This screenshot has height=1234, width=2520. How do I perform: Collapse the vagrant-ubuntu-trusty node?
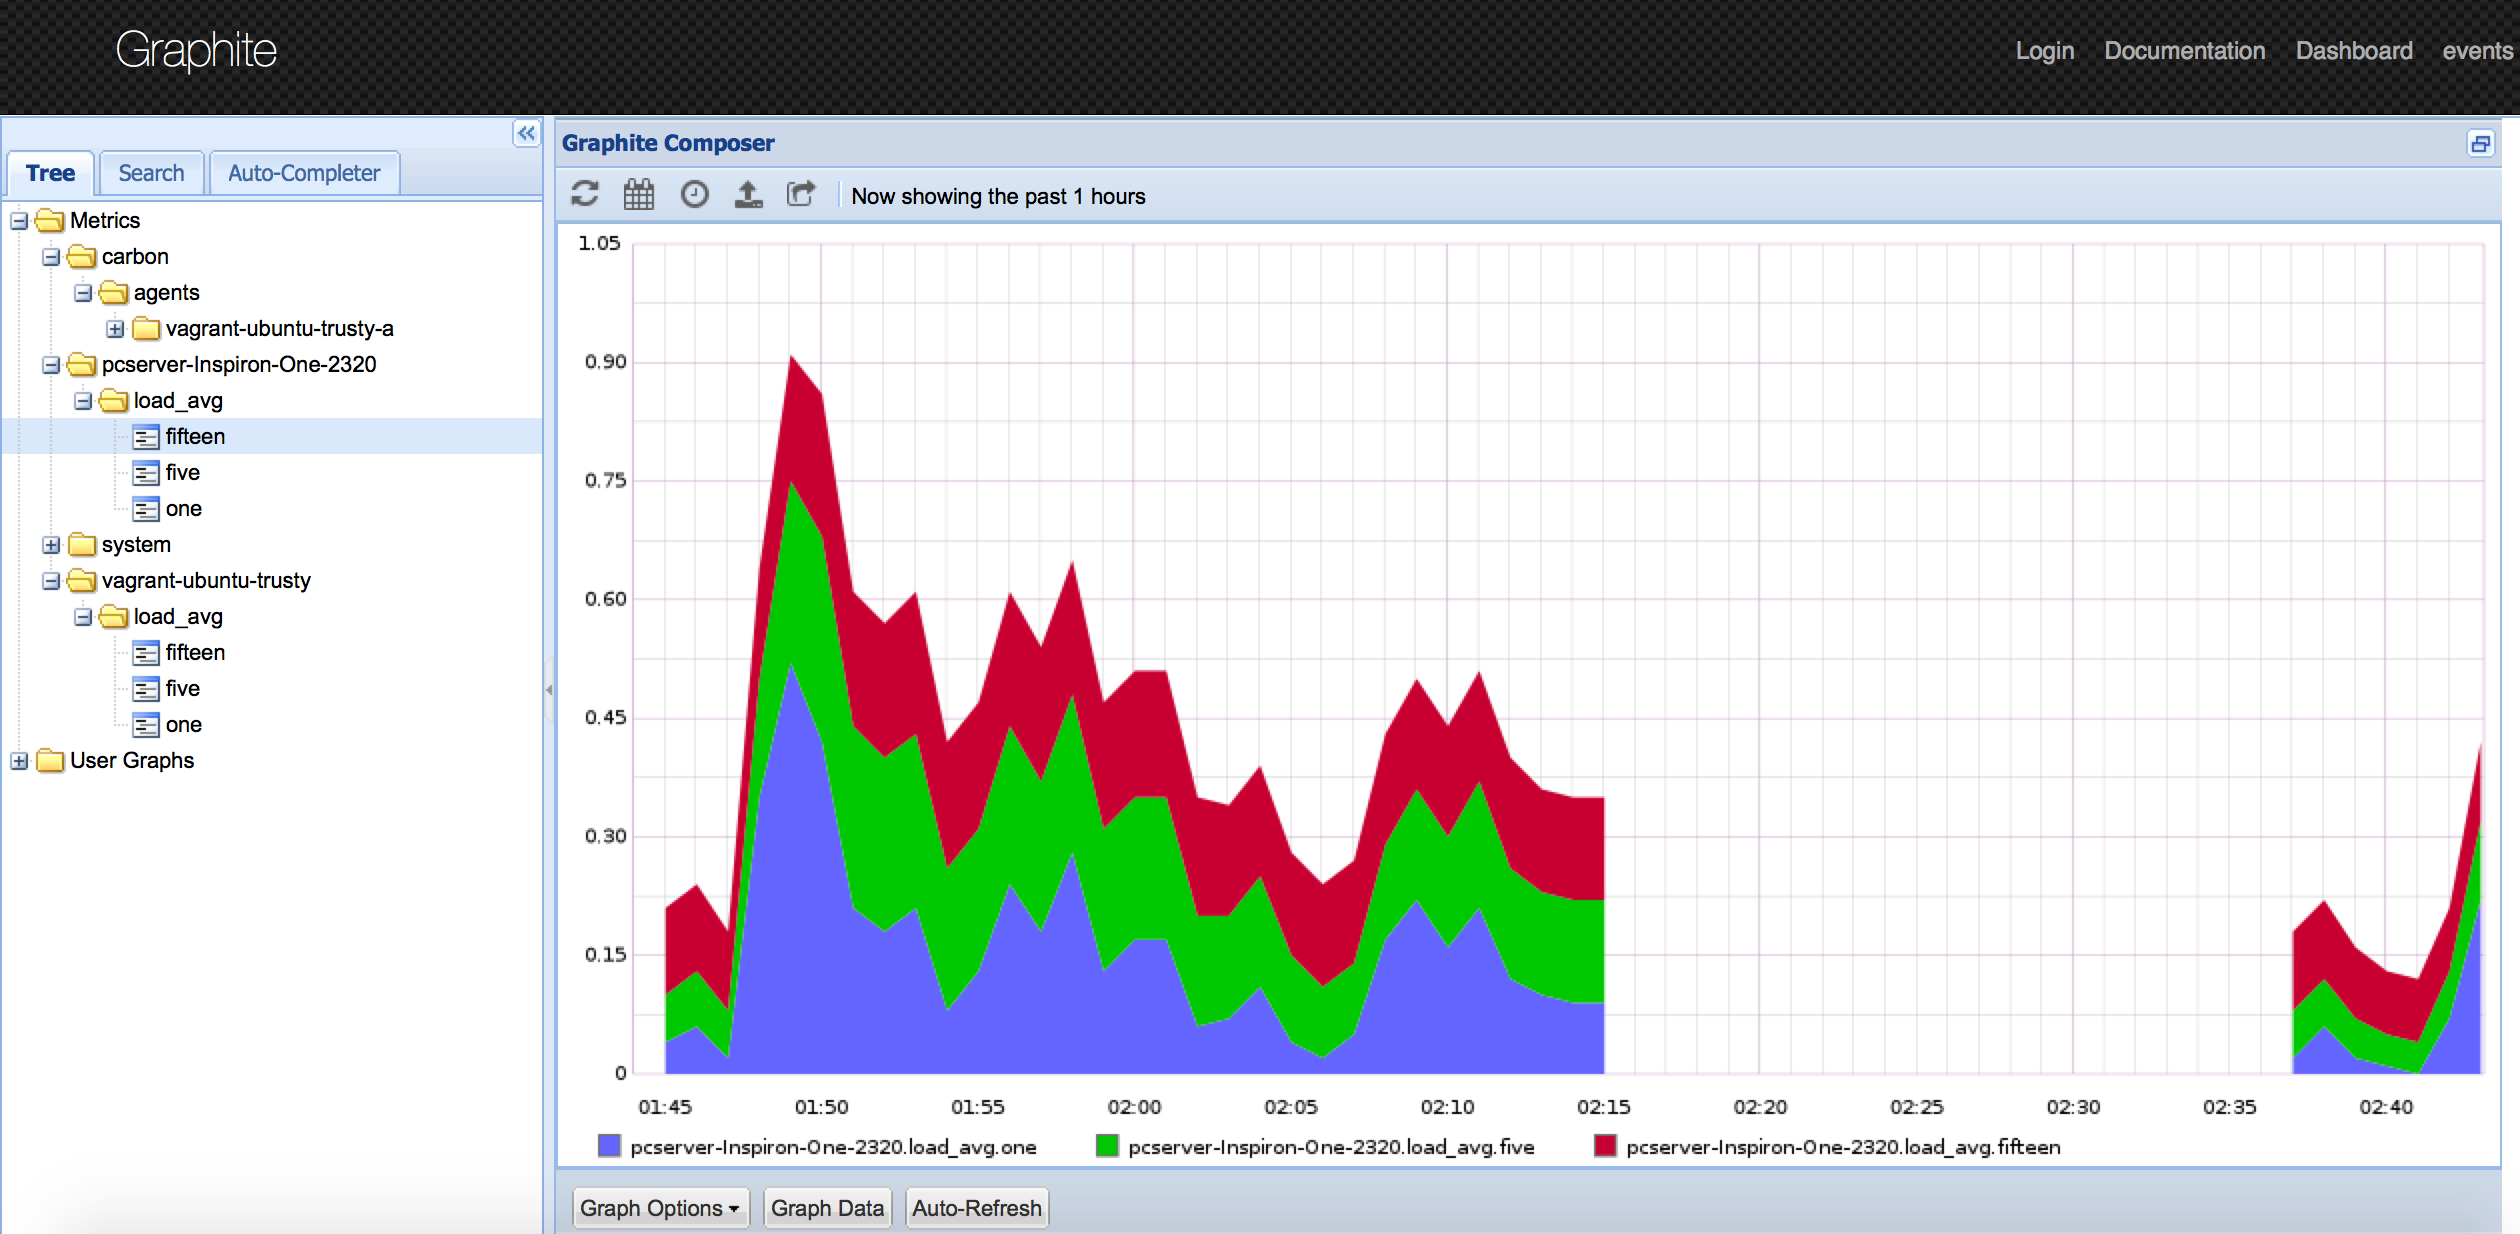pos(51,581)
